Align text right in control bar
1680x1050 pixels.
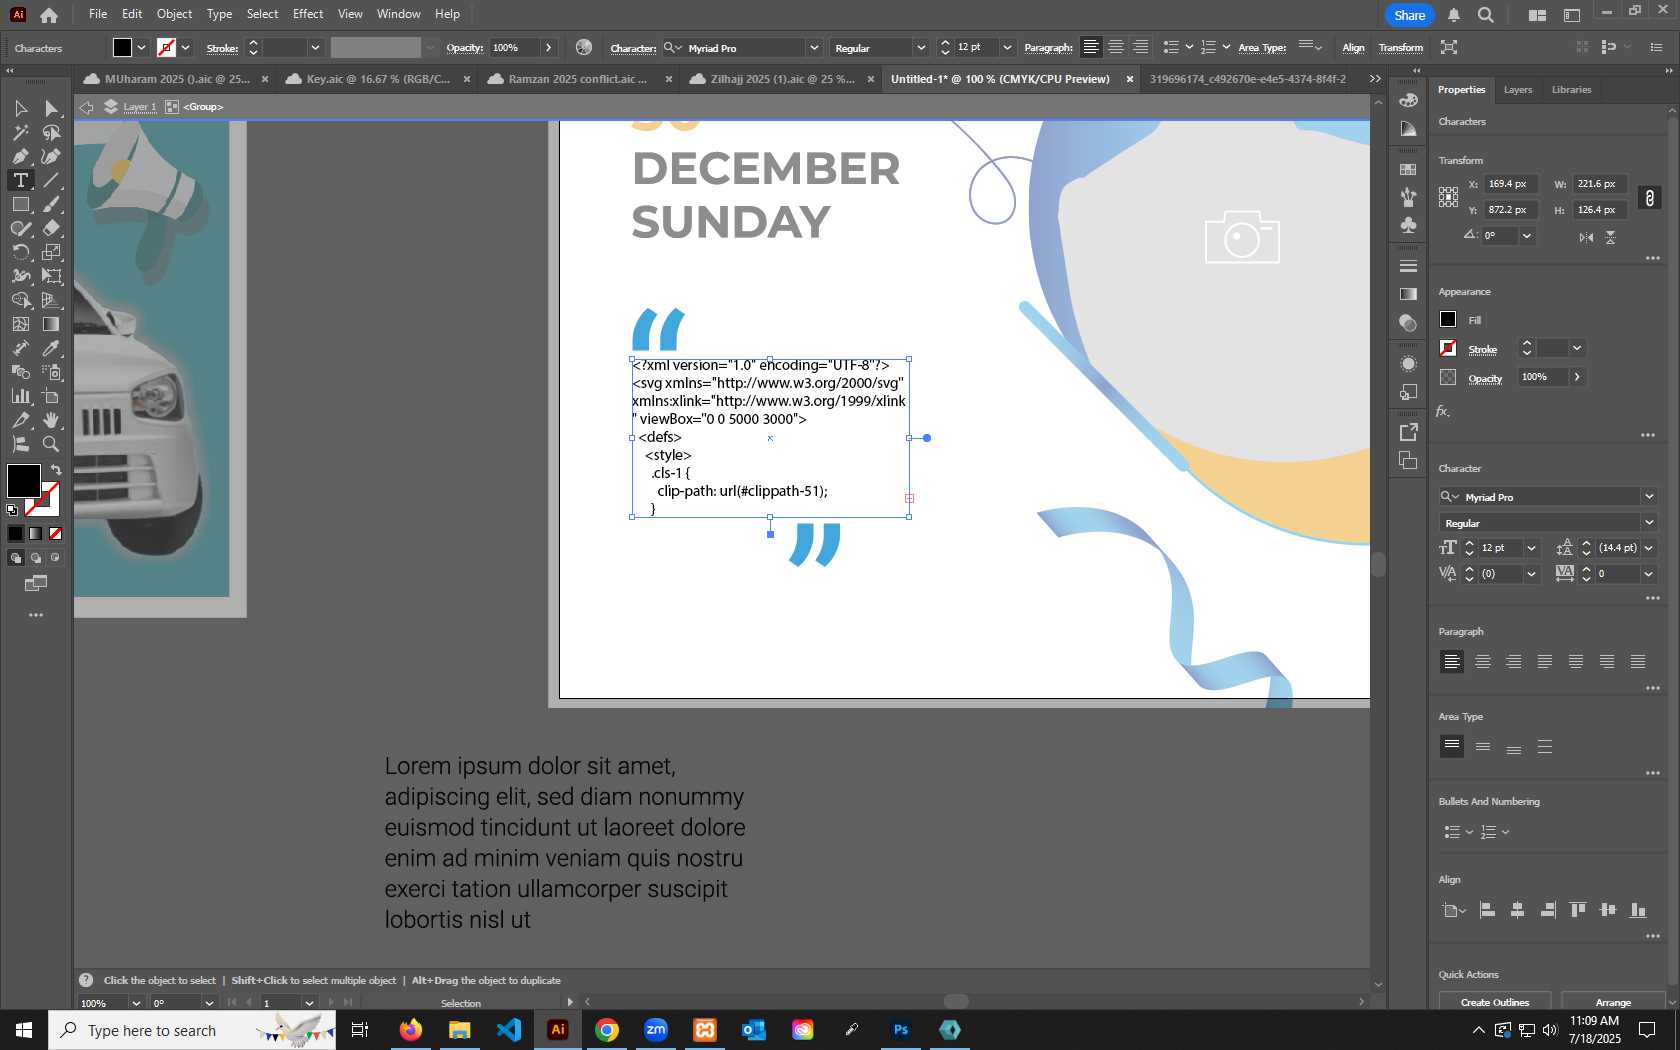1140,47
